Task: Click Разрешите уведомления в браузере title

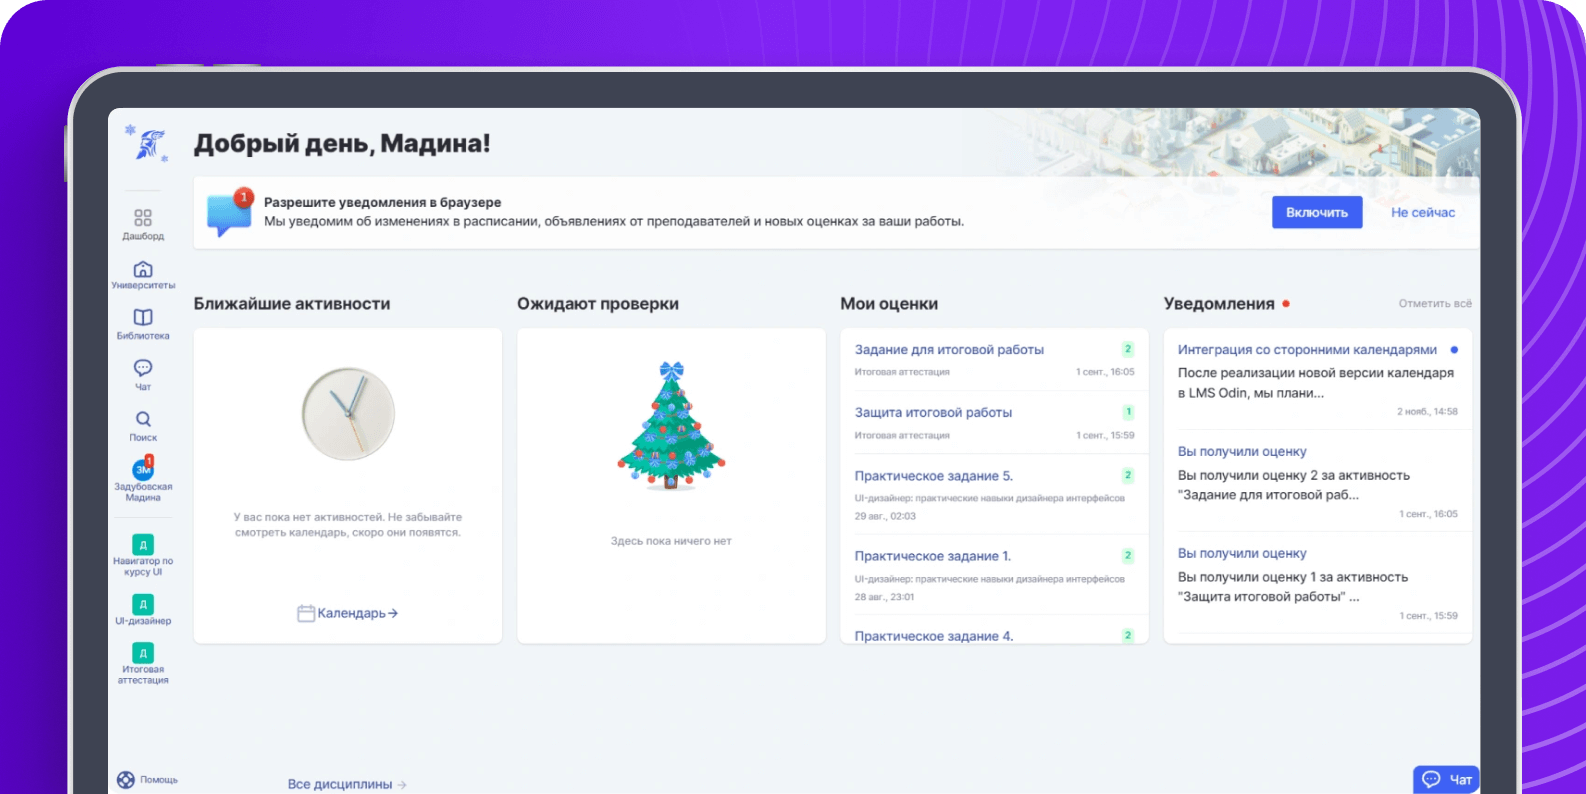Action: click(383, 202)
